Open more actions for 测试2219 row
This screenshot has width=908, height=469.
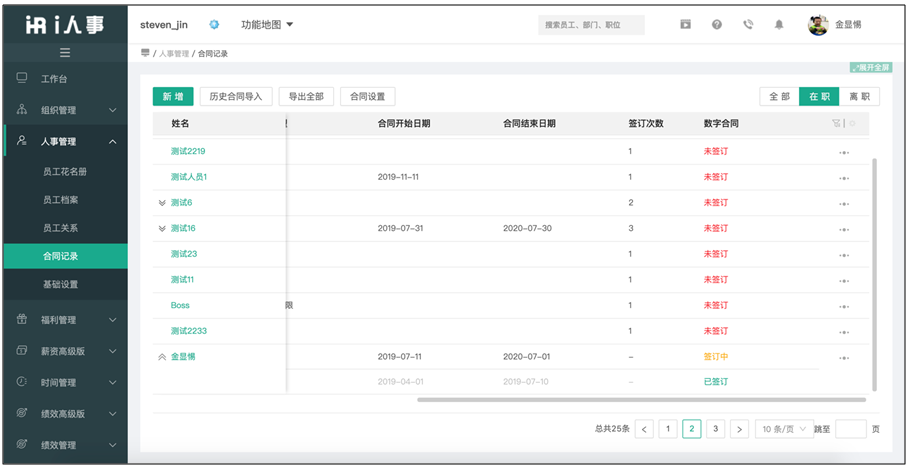pos(844,152)
